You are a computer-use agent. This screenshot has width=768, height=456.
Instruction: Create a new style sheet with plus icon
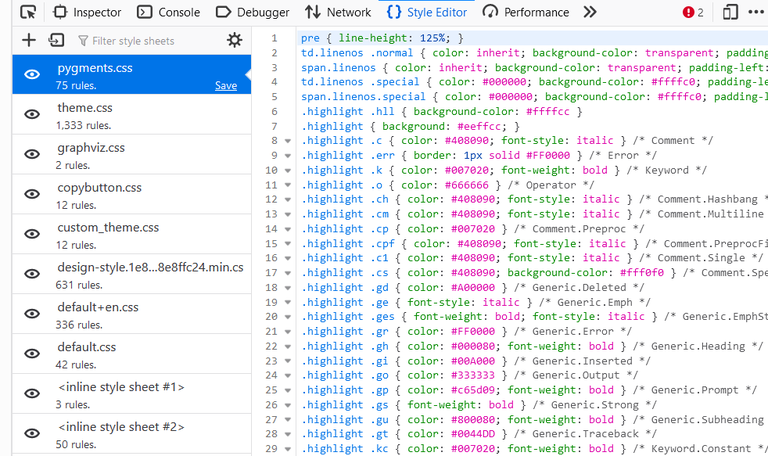coord(29,40)
